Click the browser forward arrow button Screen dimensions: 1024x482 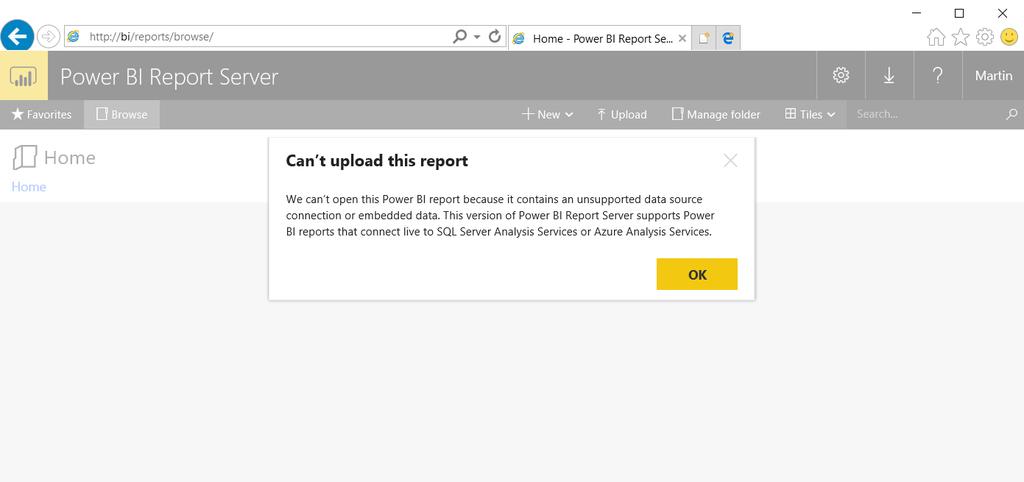click(48, 37)
